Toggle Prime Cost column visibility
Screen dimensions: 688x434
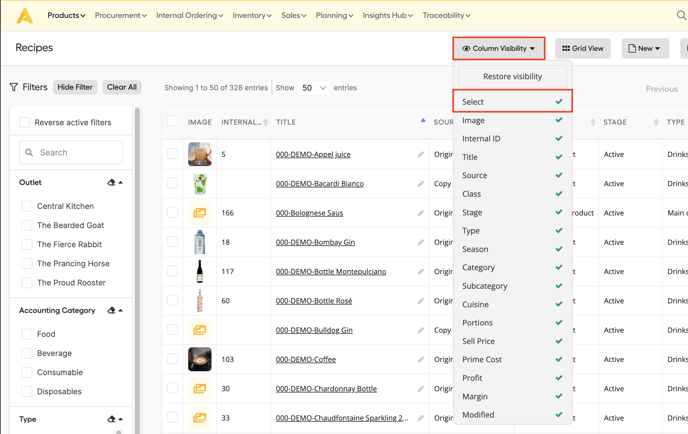point(512,359)
